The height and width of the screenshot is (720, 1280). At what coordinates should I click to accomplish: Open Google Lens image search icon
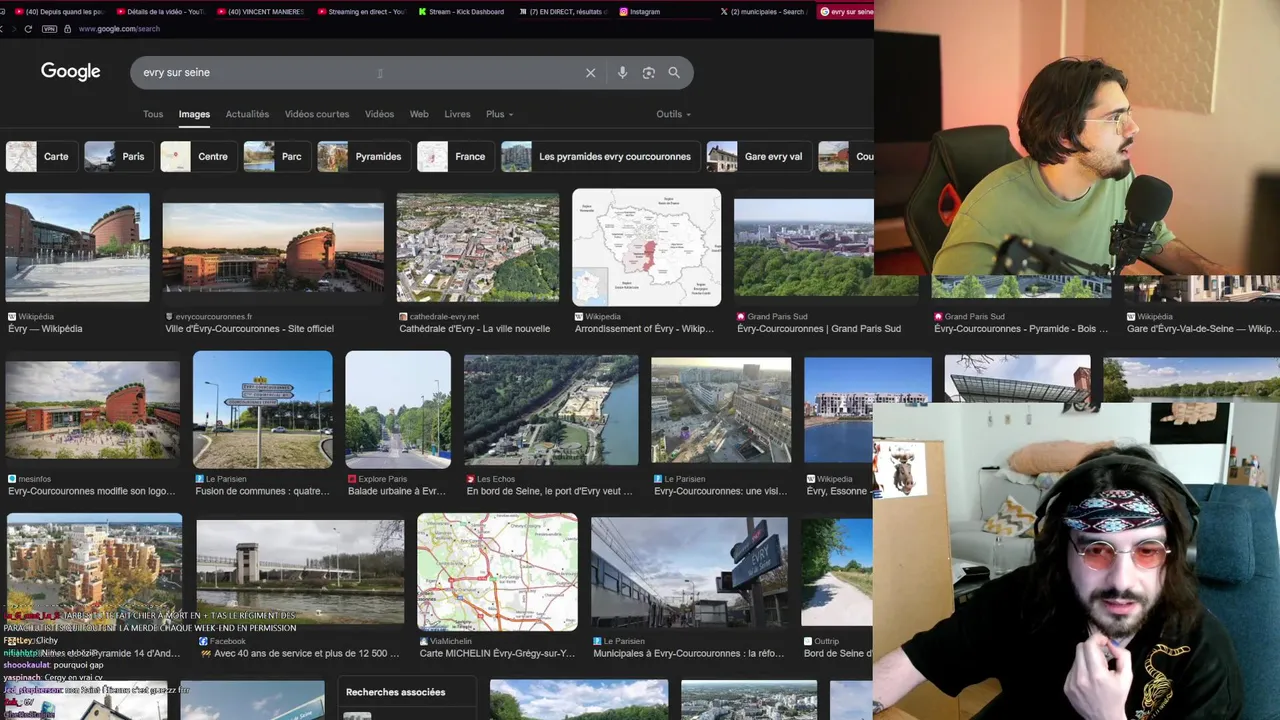click(648, 73)
